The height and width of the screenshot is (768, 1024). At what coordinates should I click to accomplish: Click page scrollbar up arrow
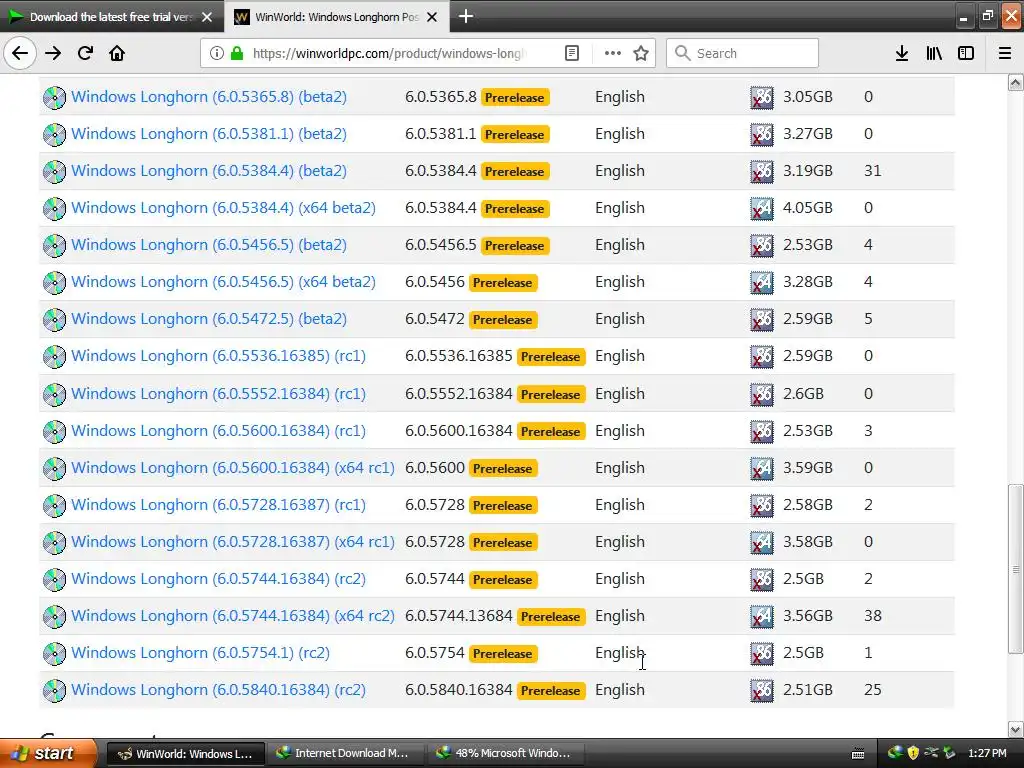tap(1016, 82)
